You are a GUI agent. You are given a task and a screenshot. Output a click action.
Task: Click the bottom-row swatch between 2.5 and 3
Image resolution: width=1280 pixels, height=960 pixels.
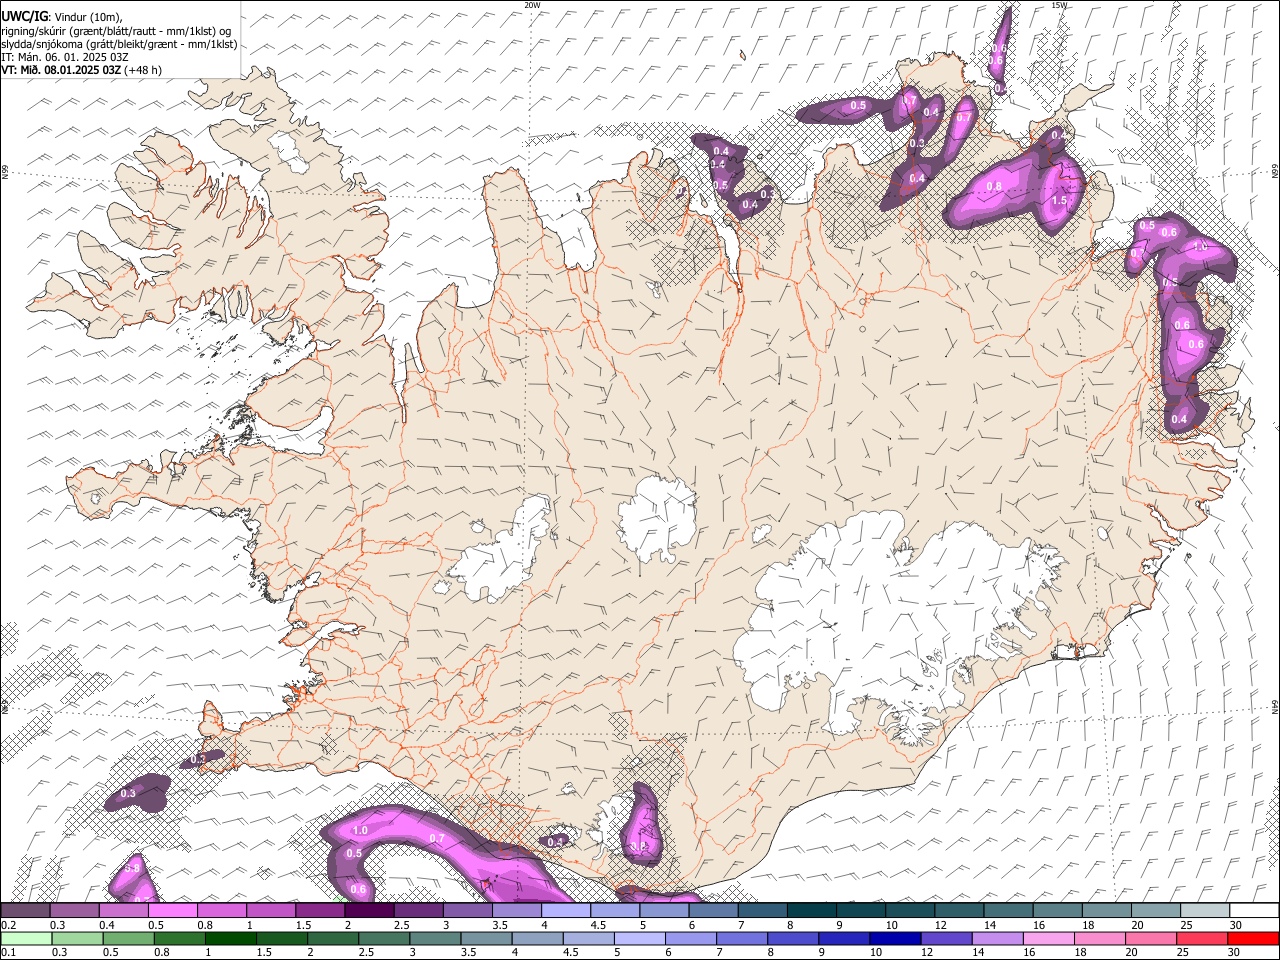[383, 939]
